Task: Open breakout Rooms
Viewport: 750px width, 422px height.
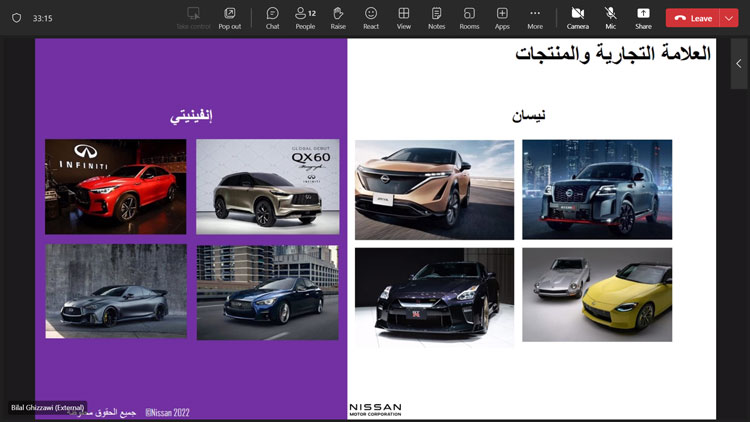Action: pyautogui.click(x=469, y=17)
